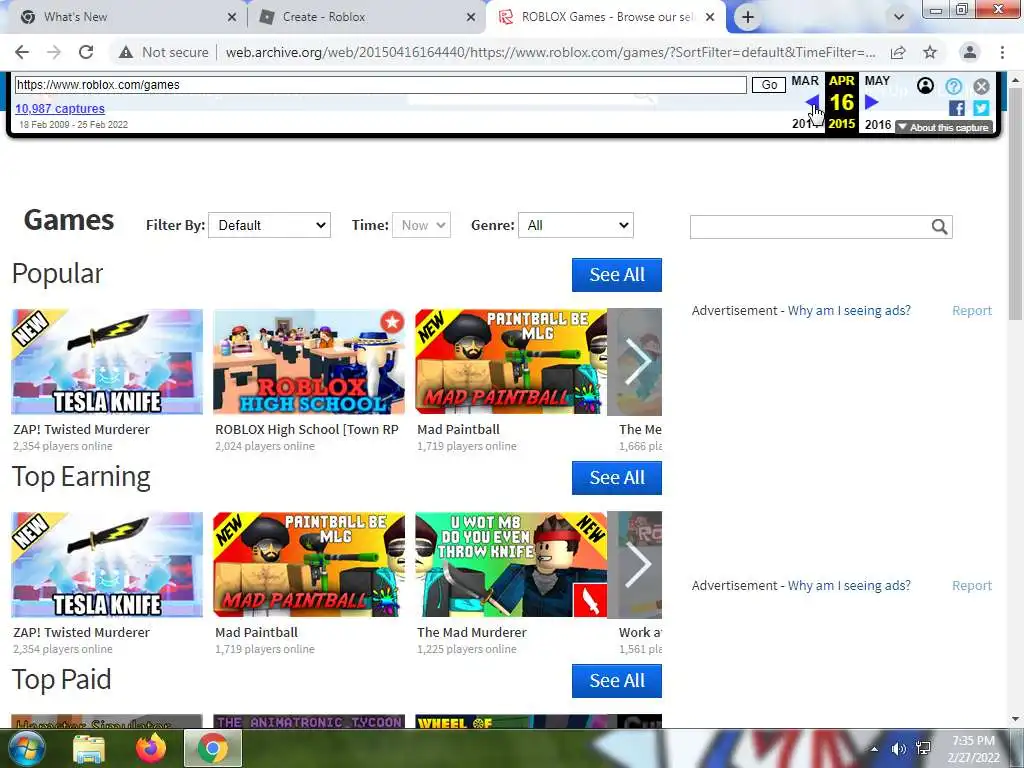Click the Not secure warning icon
Image resolution: width=1024 pixels, height=768 pixels.
[x=126, y=52]
